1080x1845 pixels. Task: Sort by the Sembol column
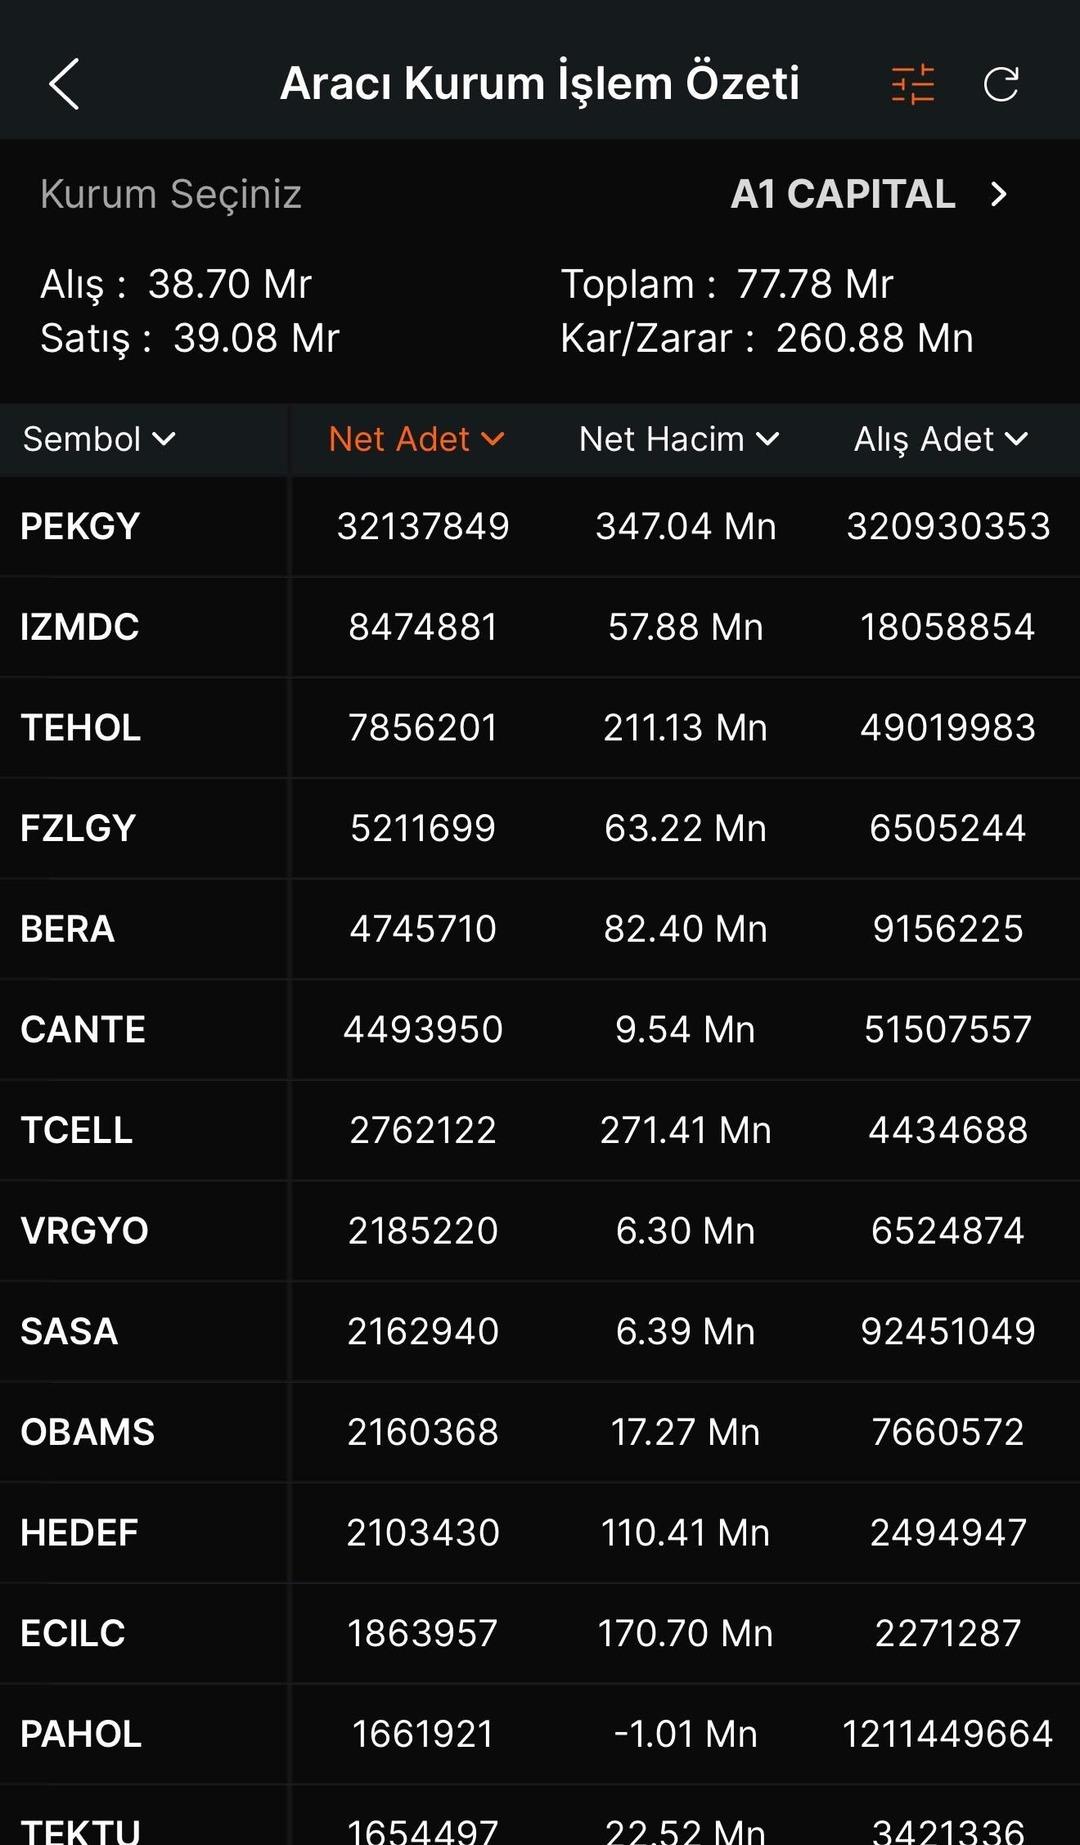99,439
